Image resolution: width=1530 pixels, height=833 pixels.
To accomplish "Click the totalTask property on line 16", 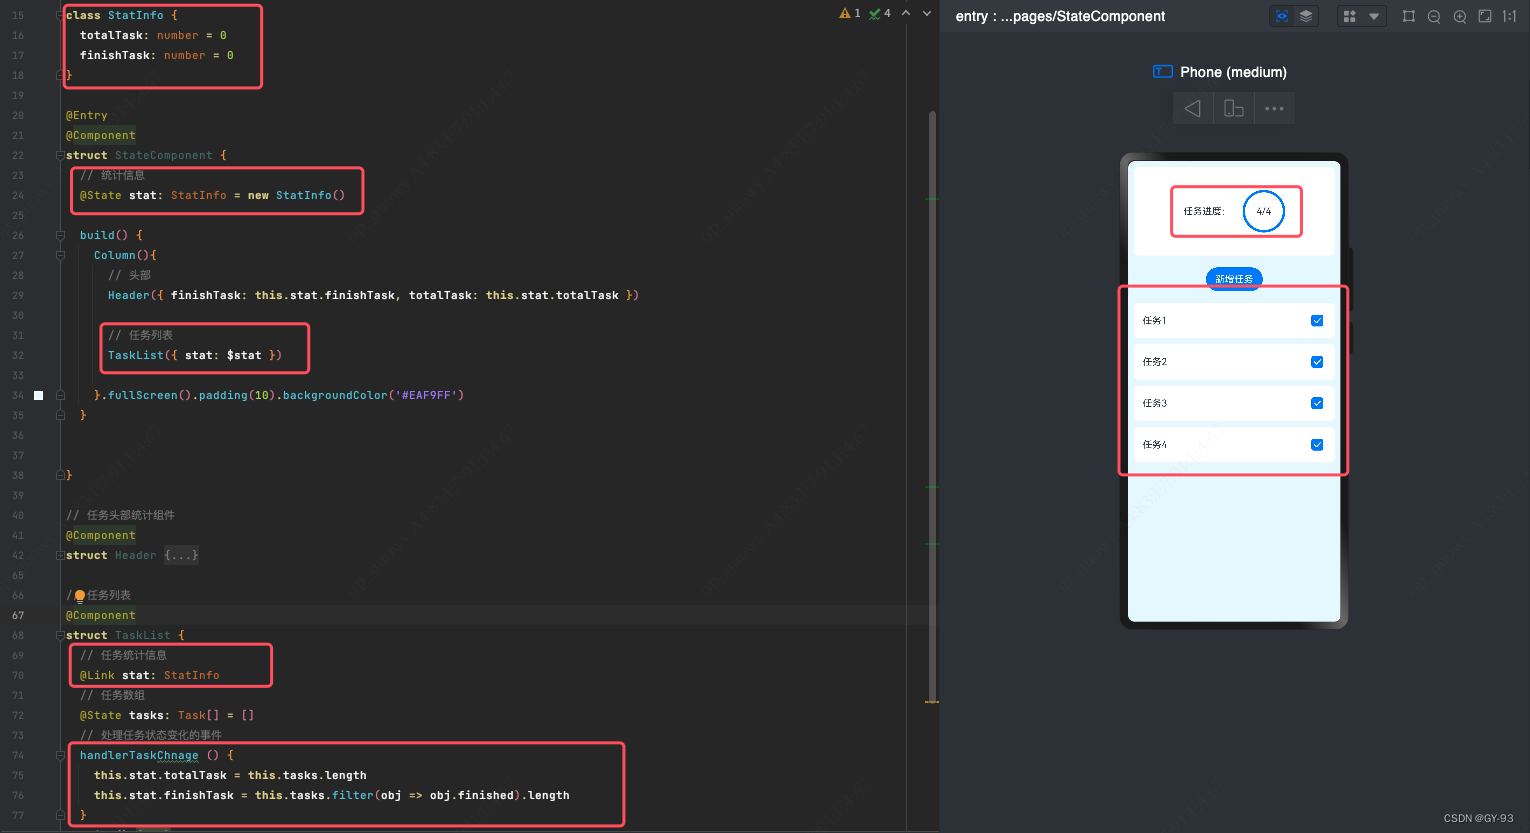I will tap(111, 35).
